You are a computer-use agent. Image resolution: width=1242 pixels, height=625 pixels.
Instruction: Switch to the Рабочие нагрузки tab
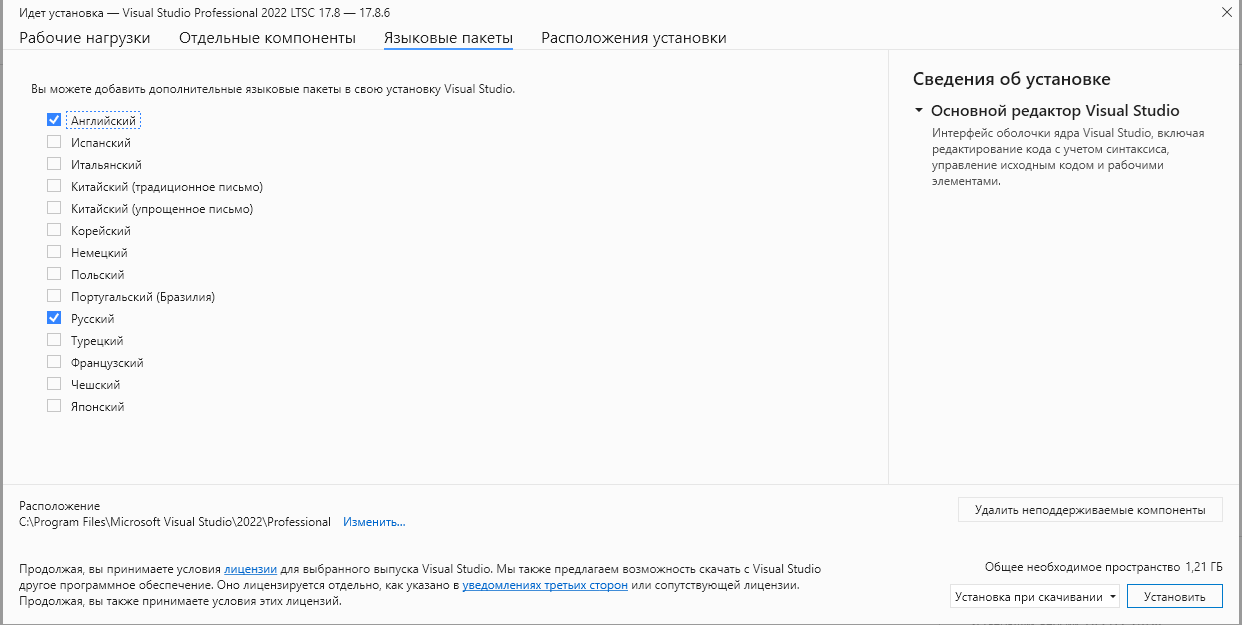(85, 38)
